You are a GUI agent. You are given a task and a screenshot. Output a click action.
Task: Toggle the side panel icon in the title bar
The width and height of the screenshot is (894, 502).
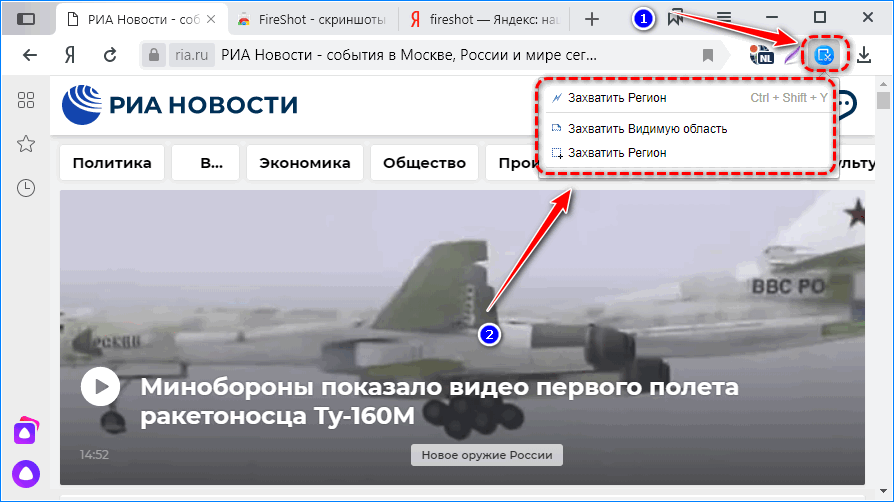tap(26, 19)
